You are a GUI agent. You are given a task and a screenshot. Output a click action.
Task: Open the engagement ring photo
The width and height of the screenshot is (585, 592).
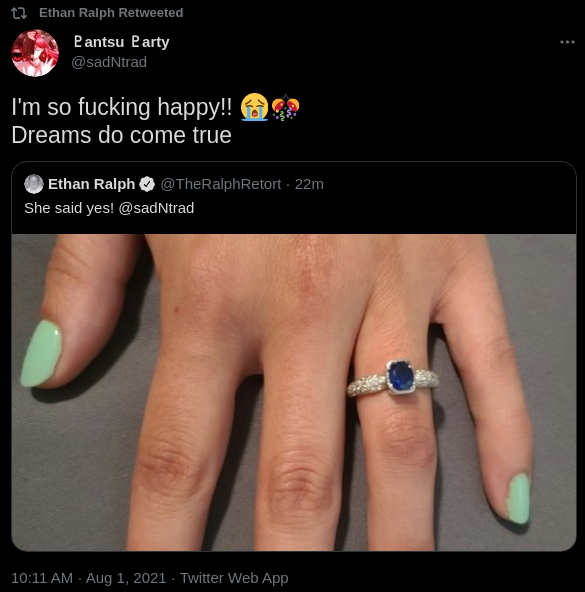click(294, 392)
